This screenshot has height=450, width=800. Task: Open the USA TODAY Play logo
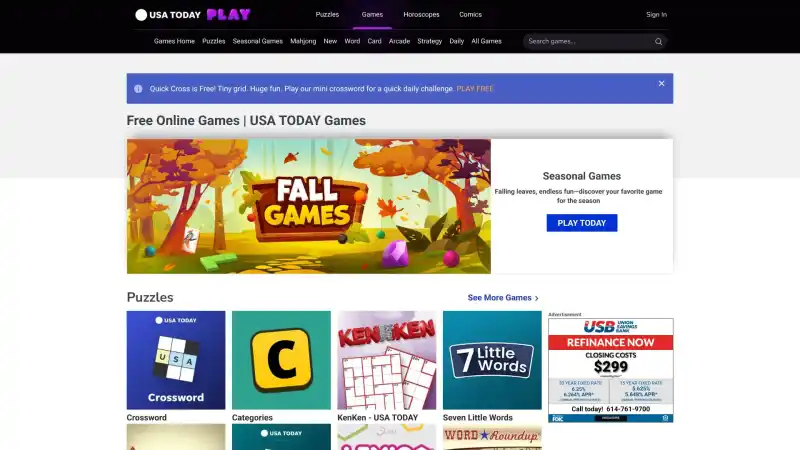tap(193, 14)
